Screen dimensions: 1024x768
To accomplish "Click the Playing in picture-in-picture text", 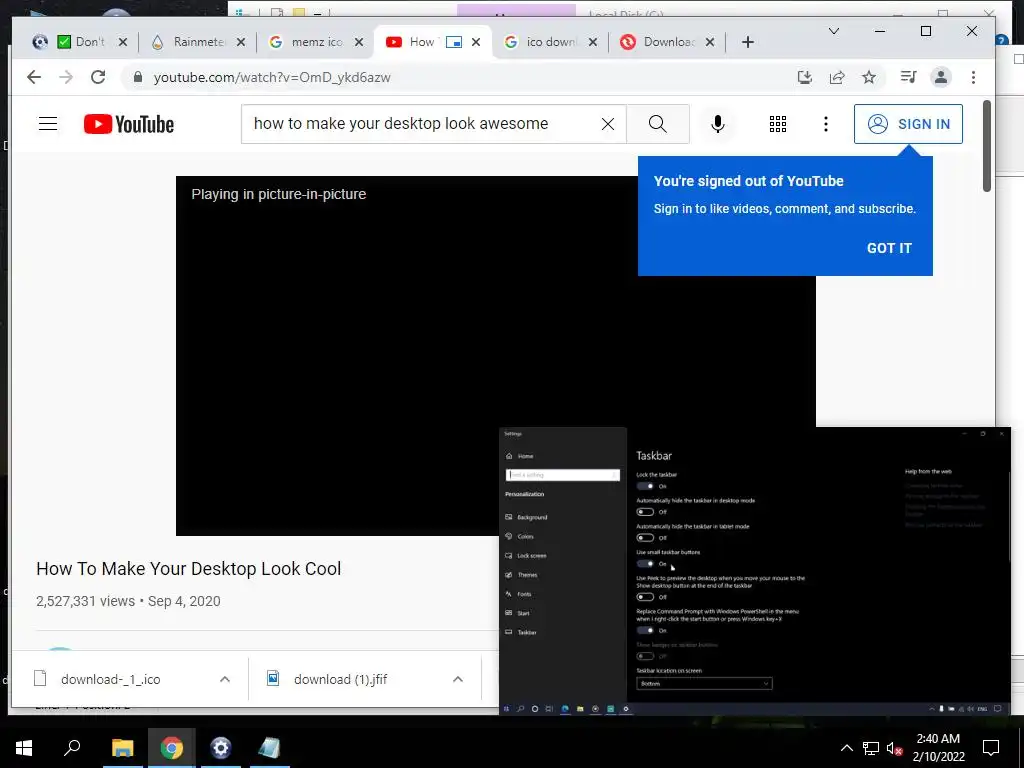I will point(279,194).
